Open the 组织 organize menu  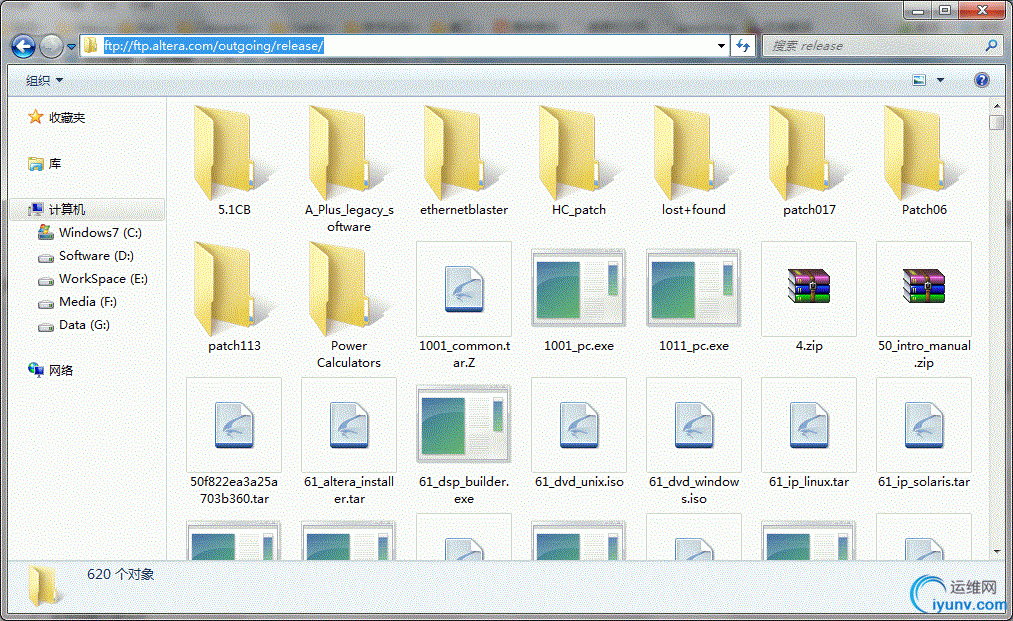pyautogui.click(x=44, y=80)
